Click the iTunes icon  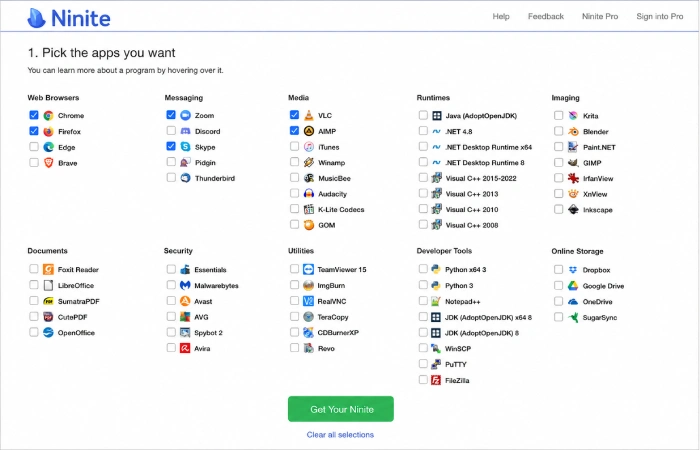(308, 146)
